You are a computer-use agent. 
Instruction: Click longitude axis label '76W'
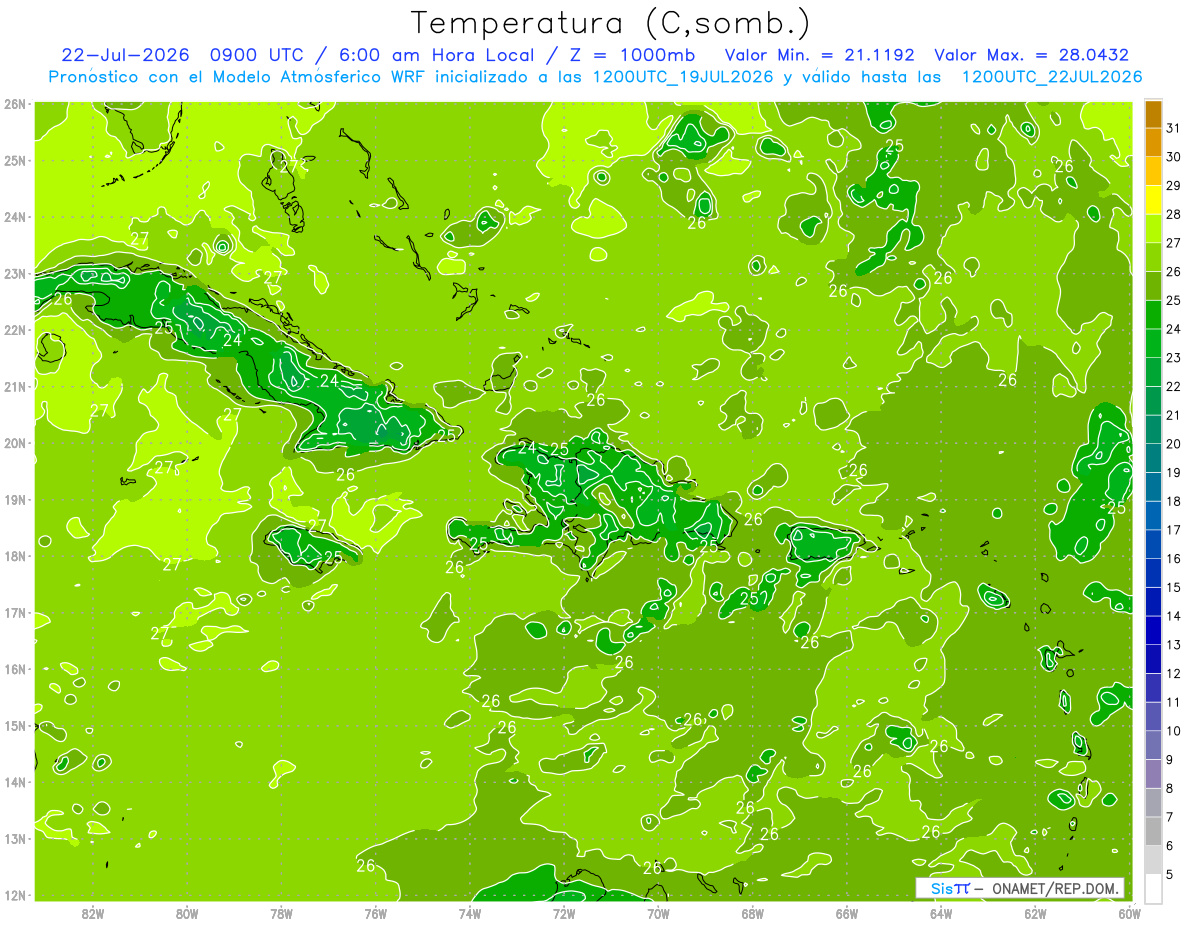tap(375, 912)
